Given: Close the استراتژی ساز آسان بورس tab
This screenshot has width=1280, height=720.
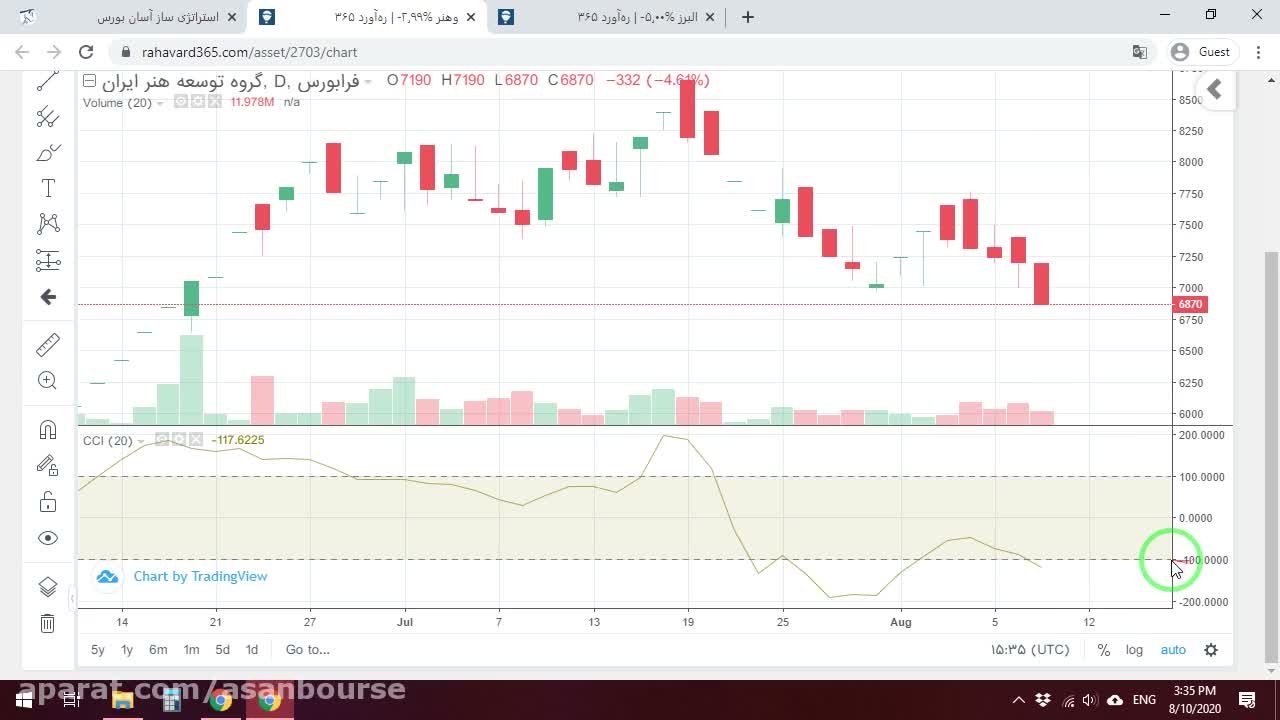Looking at the screenshot, I should (233, 17).
